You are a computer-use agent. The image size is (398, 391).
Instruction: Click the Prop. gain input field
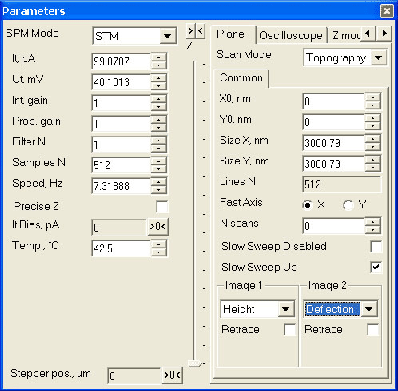[121, 124]
